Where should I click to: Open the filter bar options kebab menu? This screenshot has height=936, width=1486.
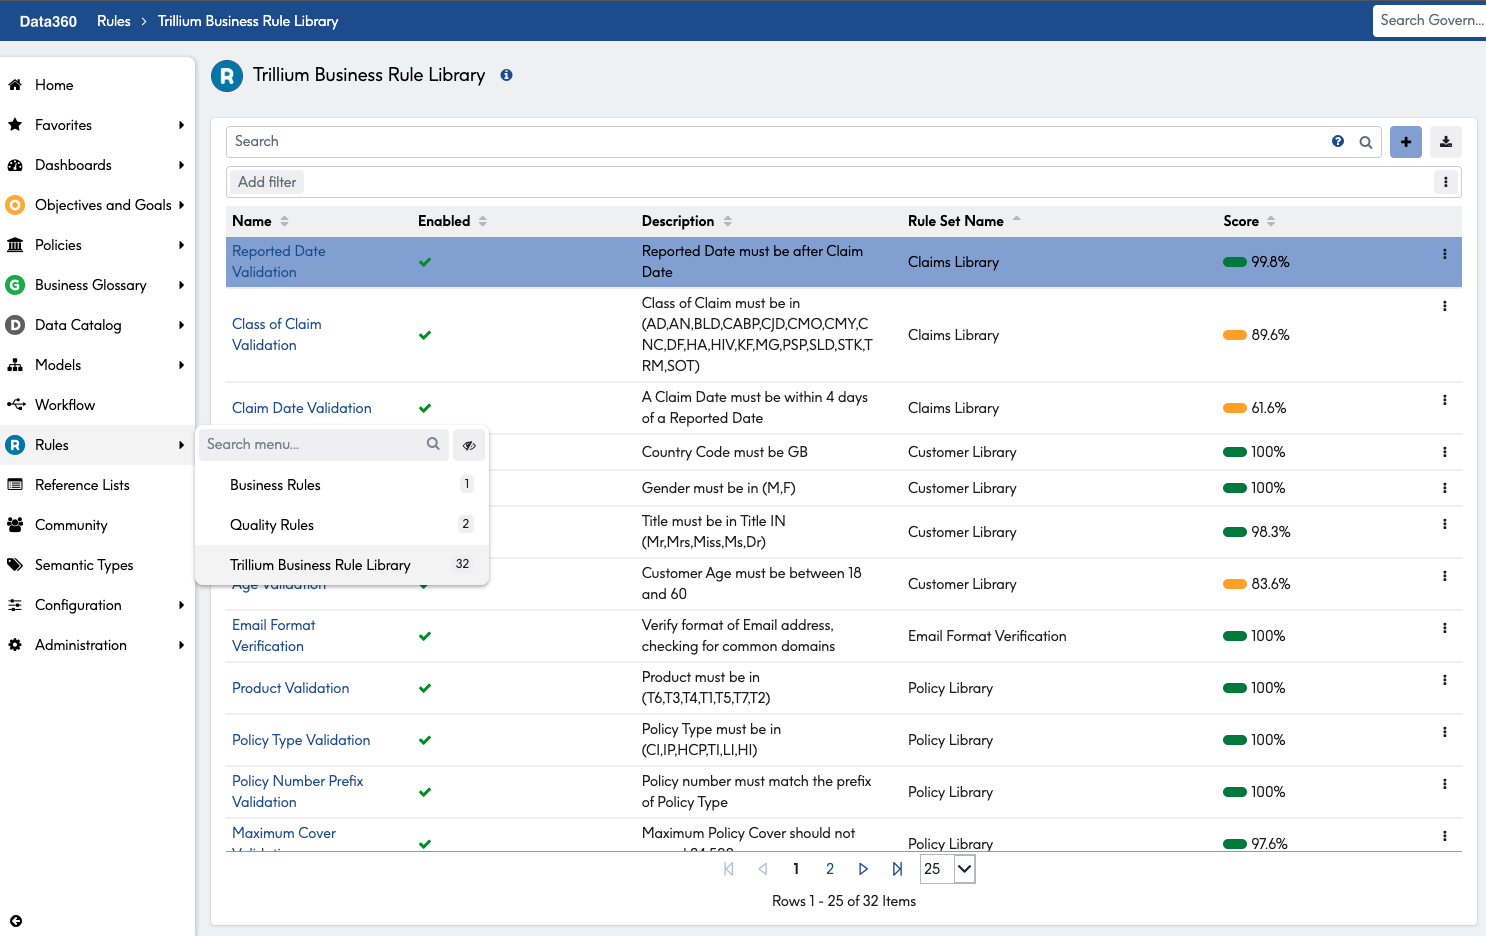tap(1446, 182)
